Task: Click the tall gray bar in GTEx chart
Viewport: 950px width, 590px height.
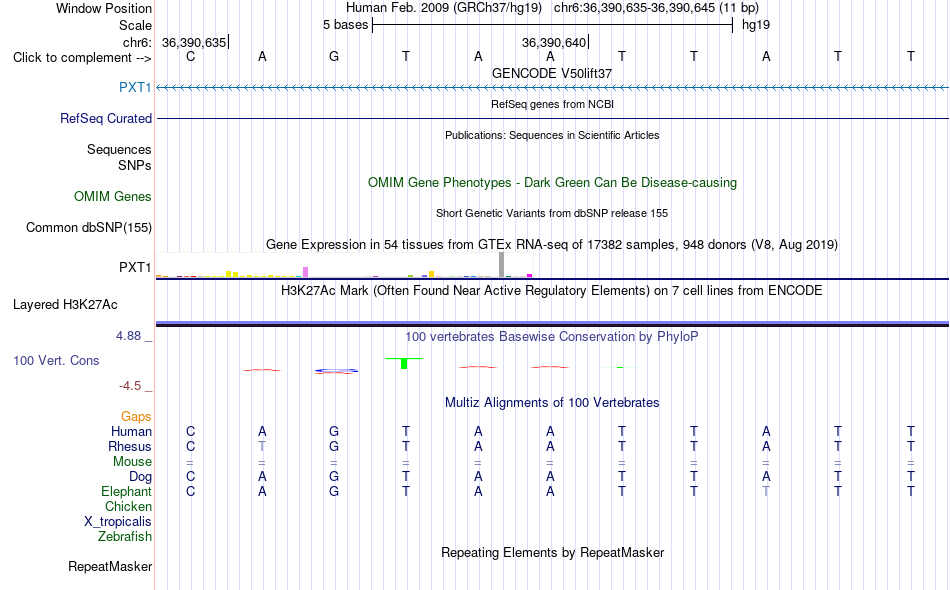Action: 501,265
